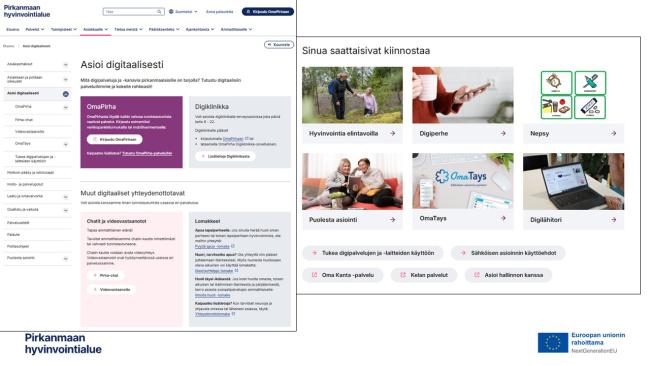Click the Tutustu OmaPirha-palveluihin link

pos(147,153)
